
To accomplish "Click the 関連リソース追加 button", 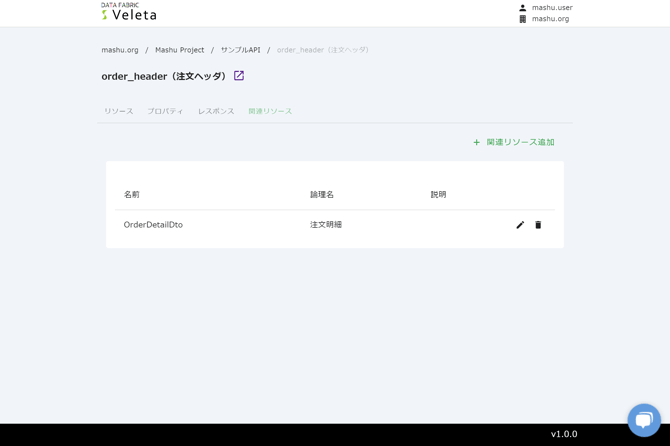I will 520,143.
